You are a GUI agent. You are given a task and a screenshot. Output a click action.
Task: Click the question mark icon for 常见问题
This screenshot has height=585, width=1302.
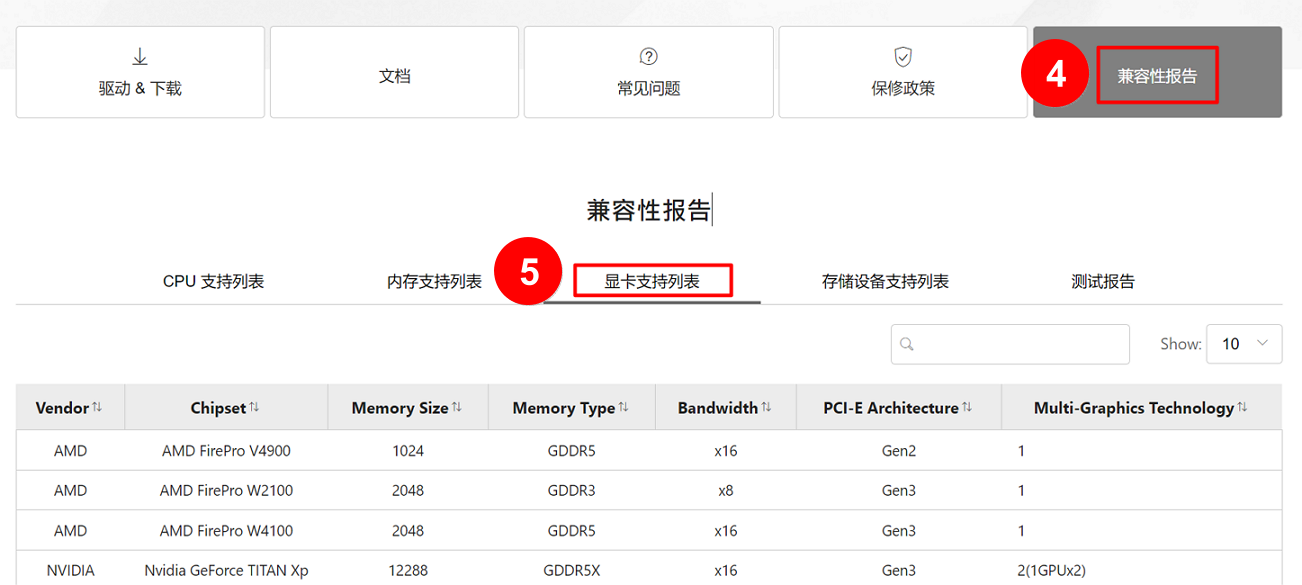click(x=648, y=57)
